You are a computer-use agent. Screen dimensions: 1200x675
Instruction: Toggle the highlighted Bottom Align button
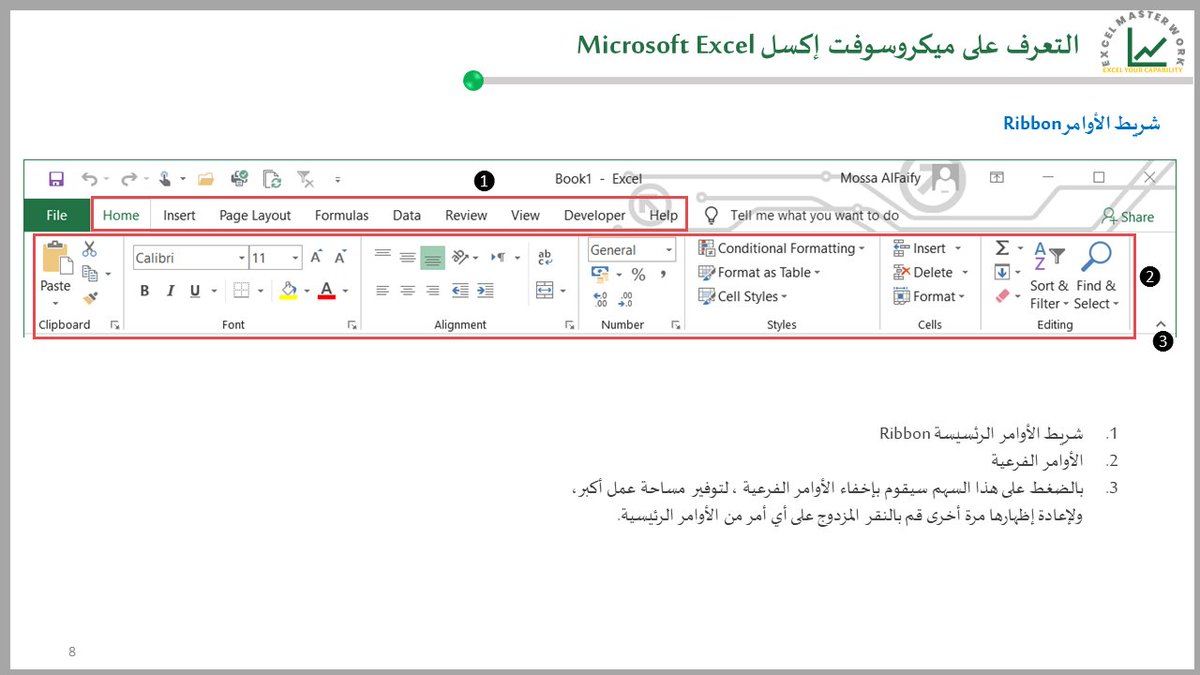click(432, 257)
